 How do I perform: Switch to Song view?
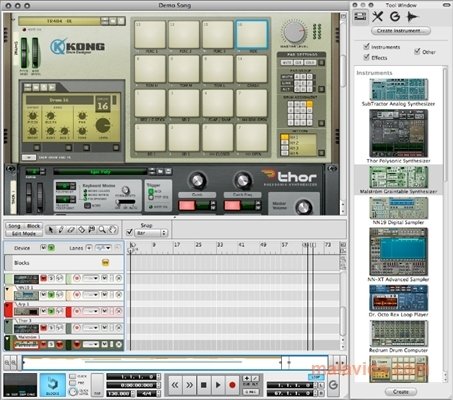(x=14, y=226)
